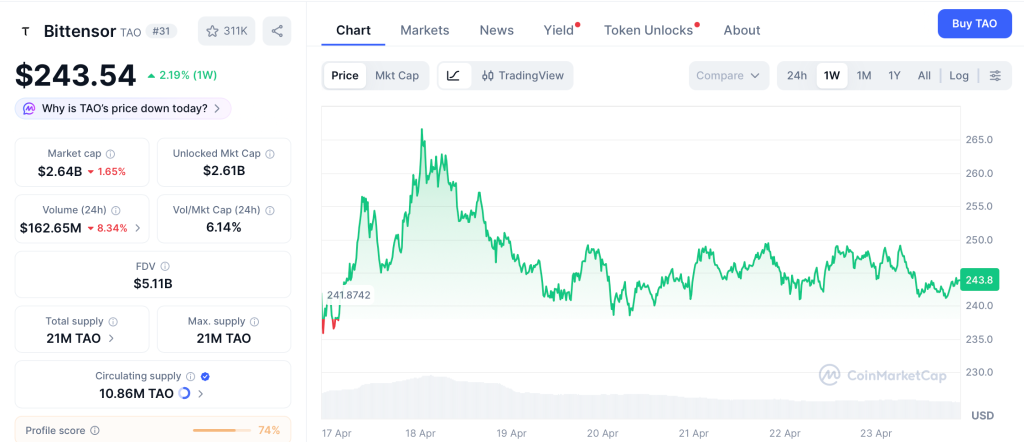The image size is (1024, 442).
Task: Add Bittensor to watchlist via star button
Action: 227,31
